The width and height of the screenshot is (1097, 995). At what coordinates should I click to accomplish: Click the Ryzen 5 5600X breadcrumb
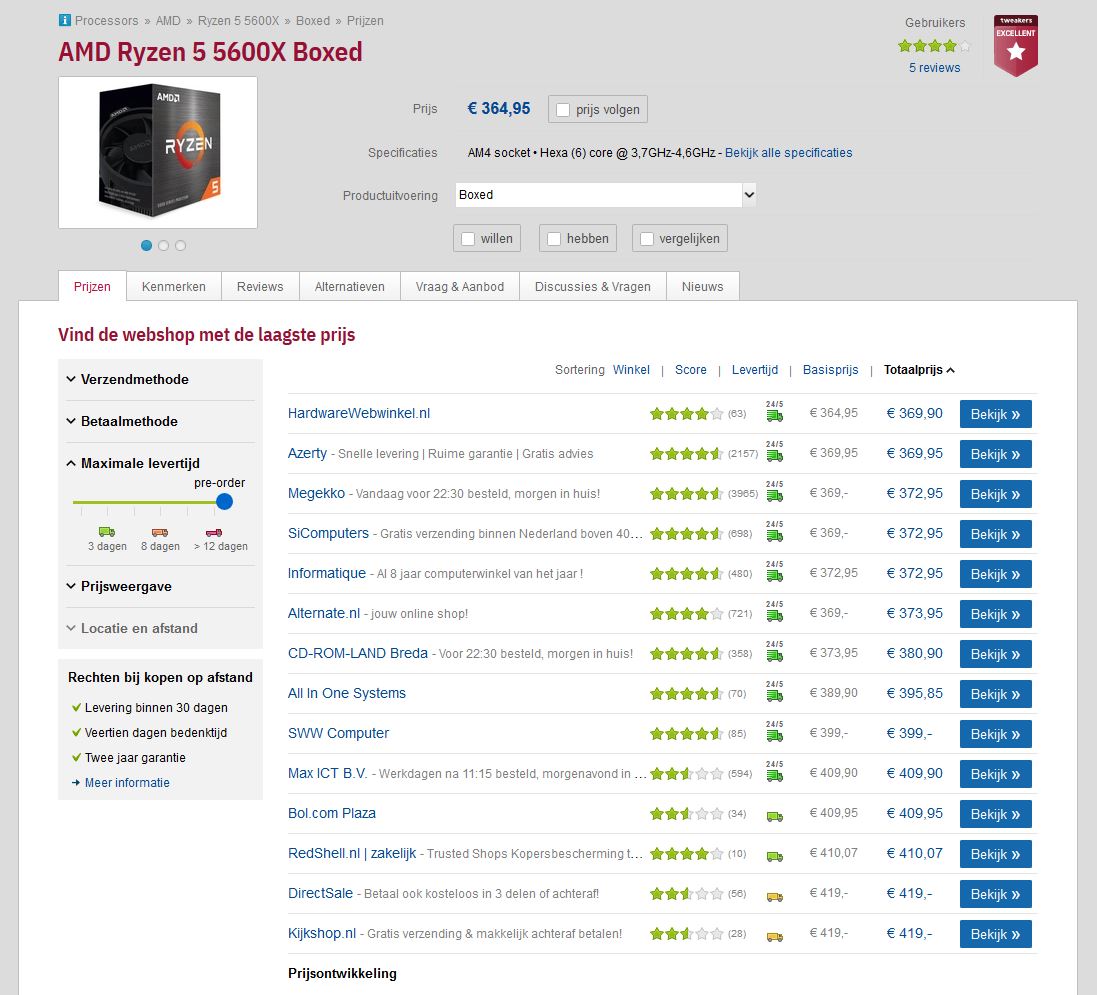pos(239,21)
